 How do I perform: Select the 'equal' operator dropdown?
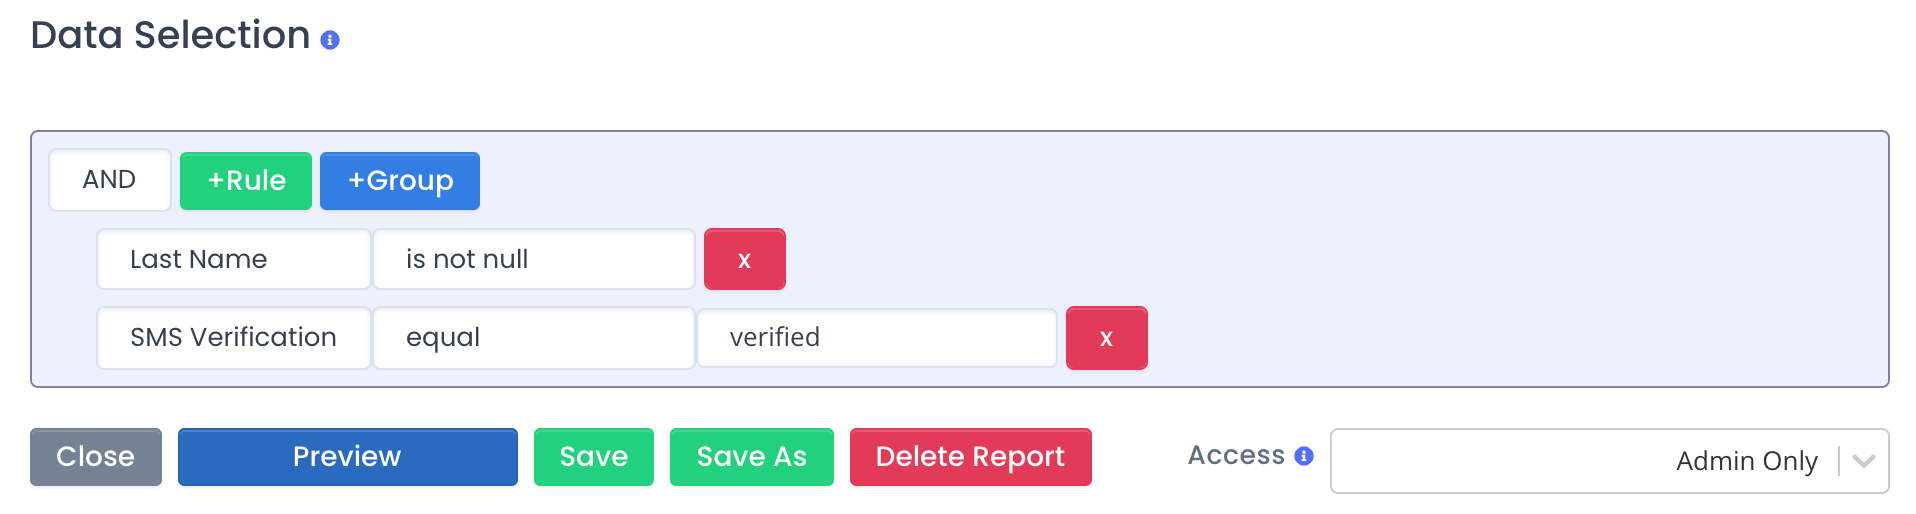click(534, 338)
